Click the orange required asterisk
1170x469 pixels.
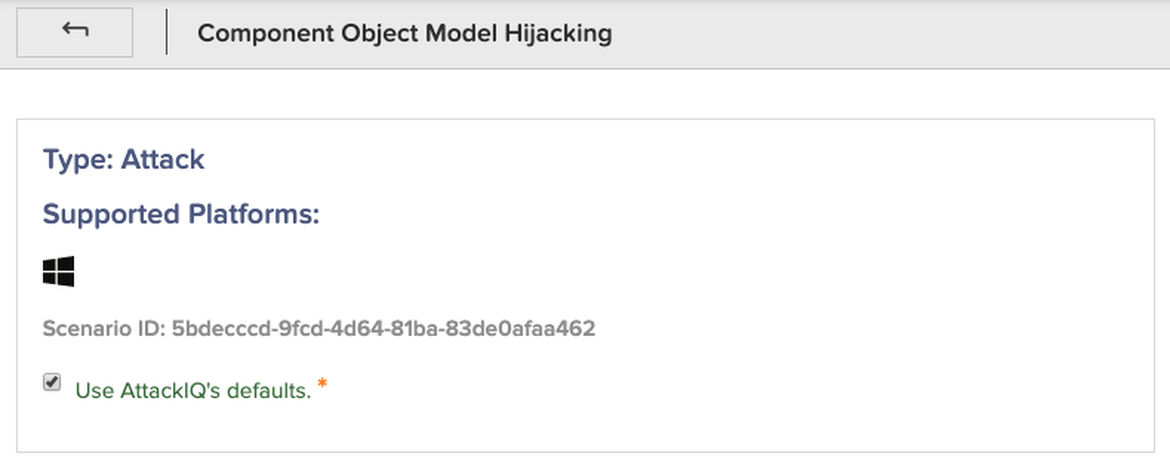coord(322,384)
